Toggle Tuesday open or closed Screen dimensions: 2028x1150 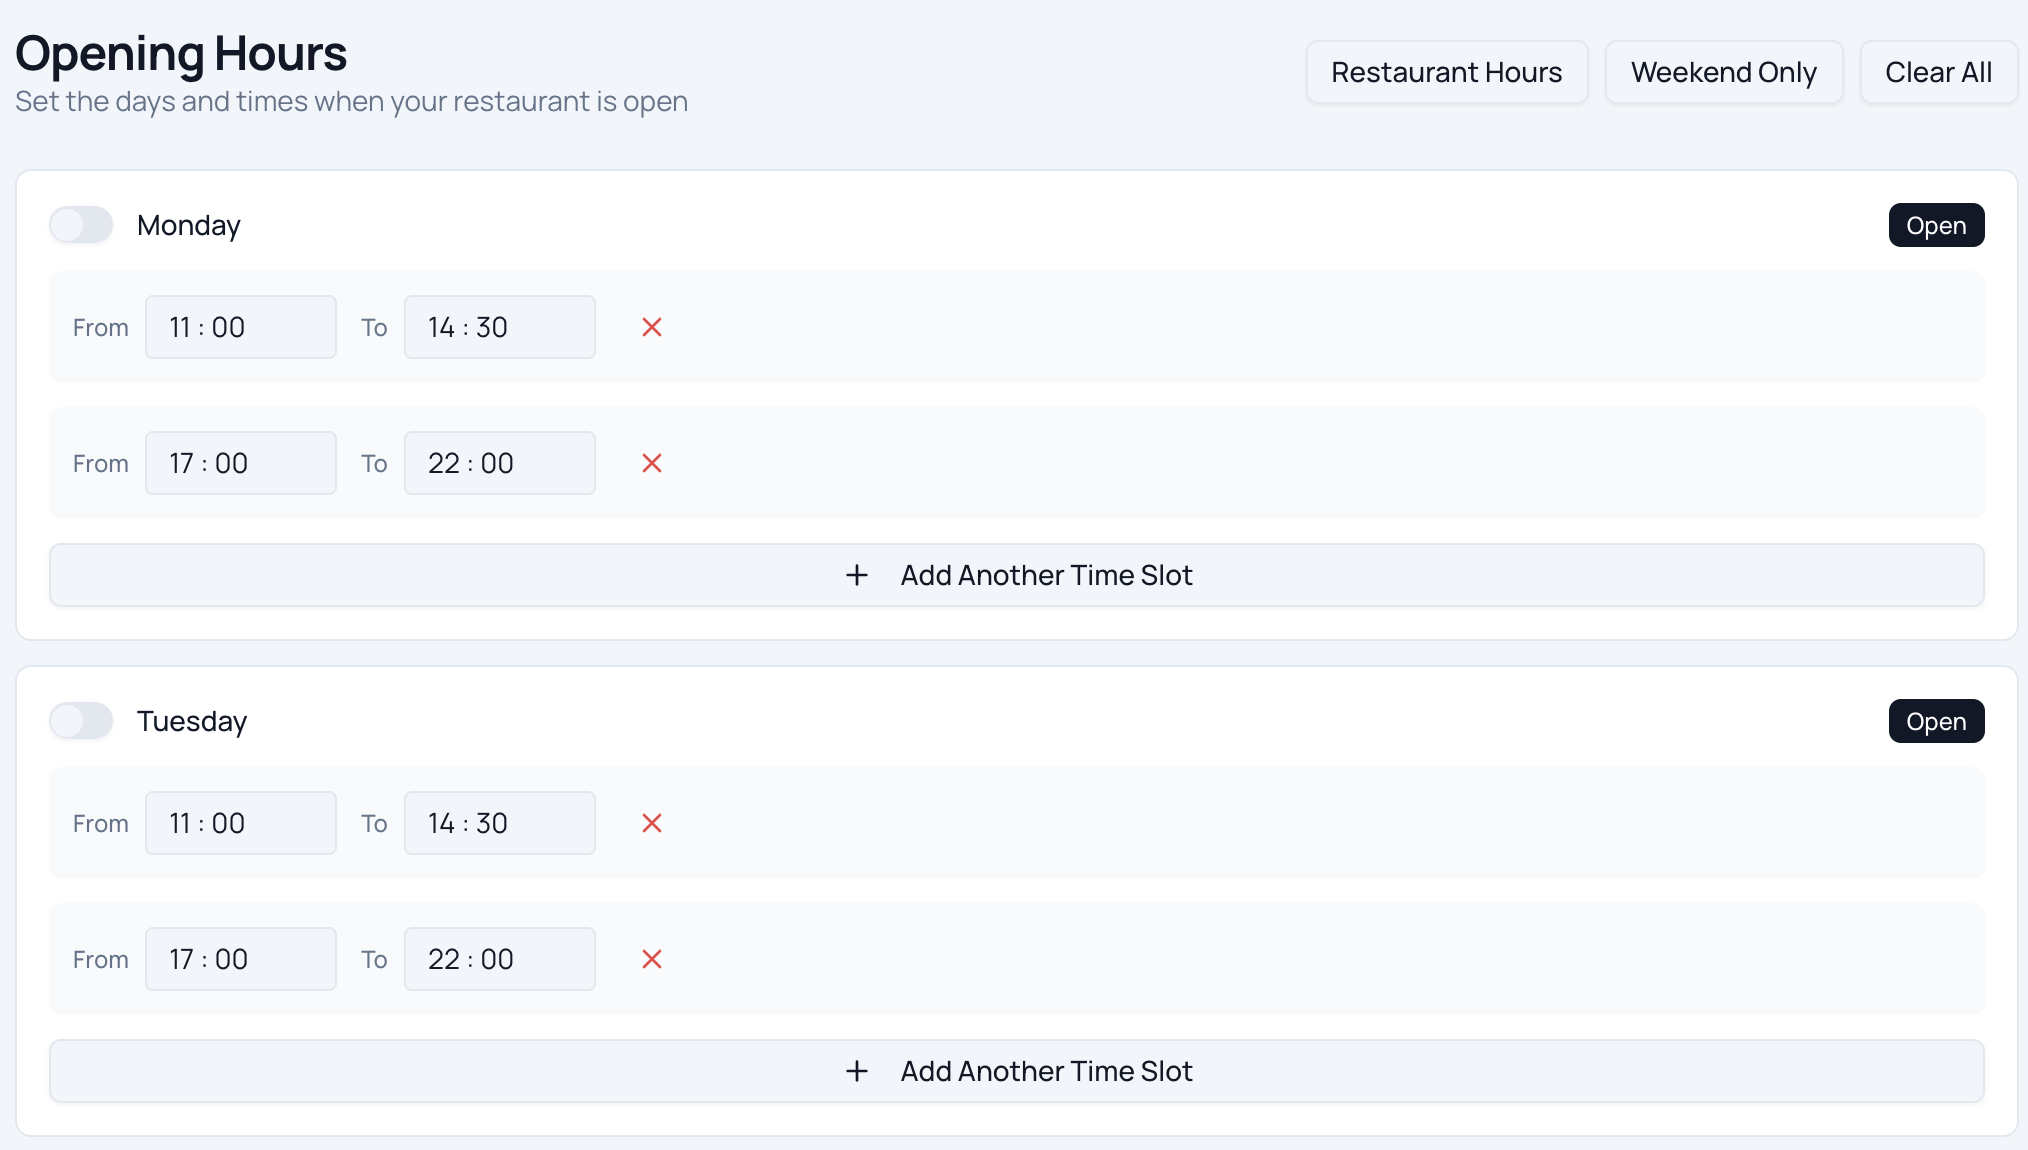[81, 720]
